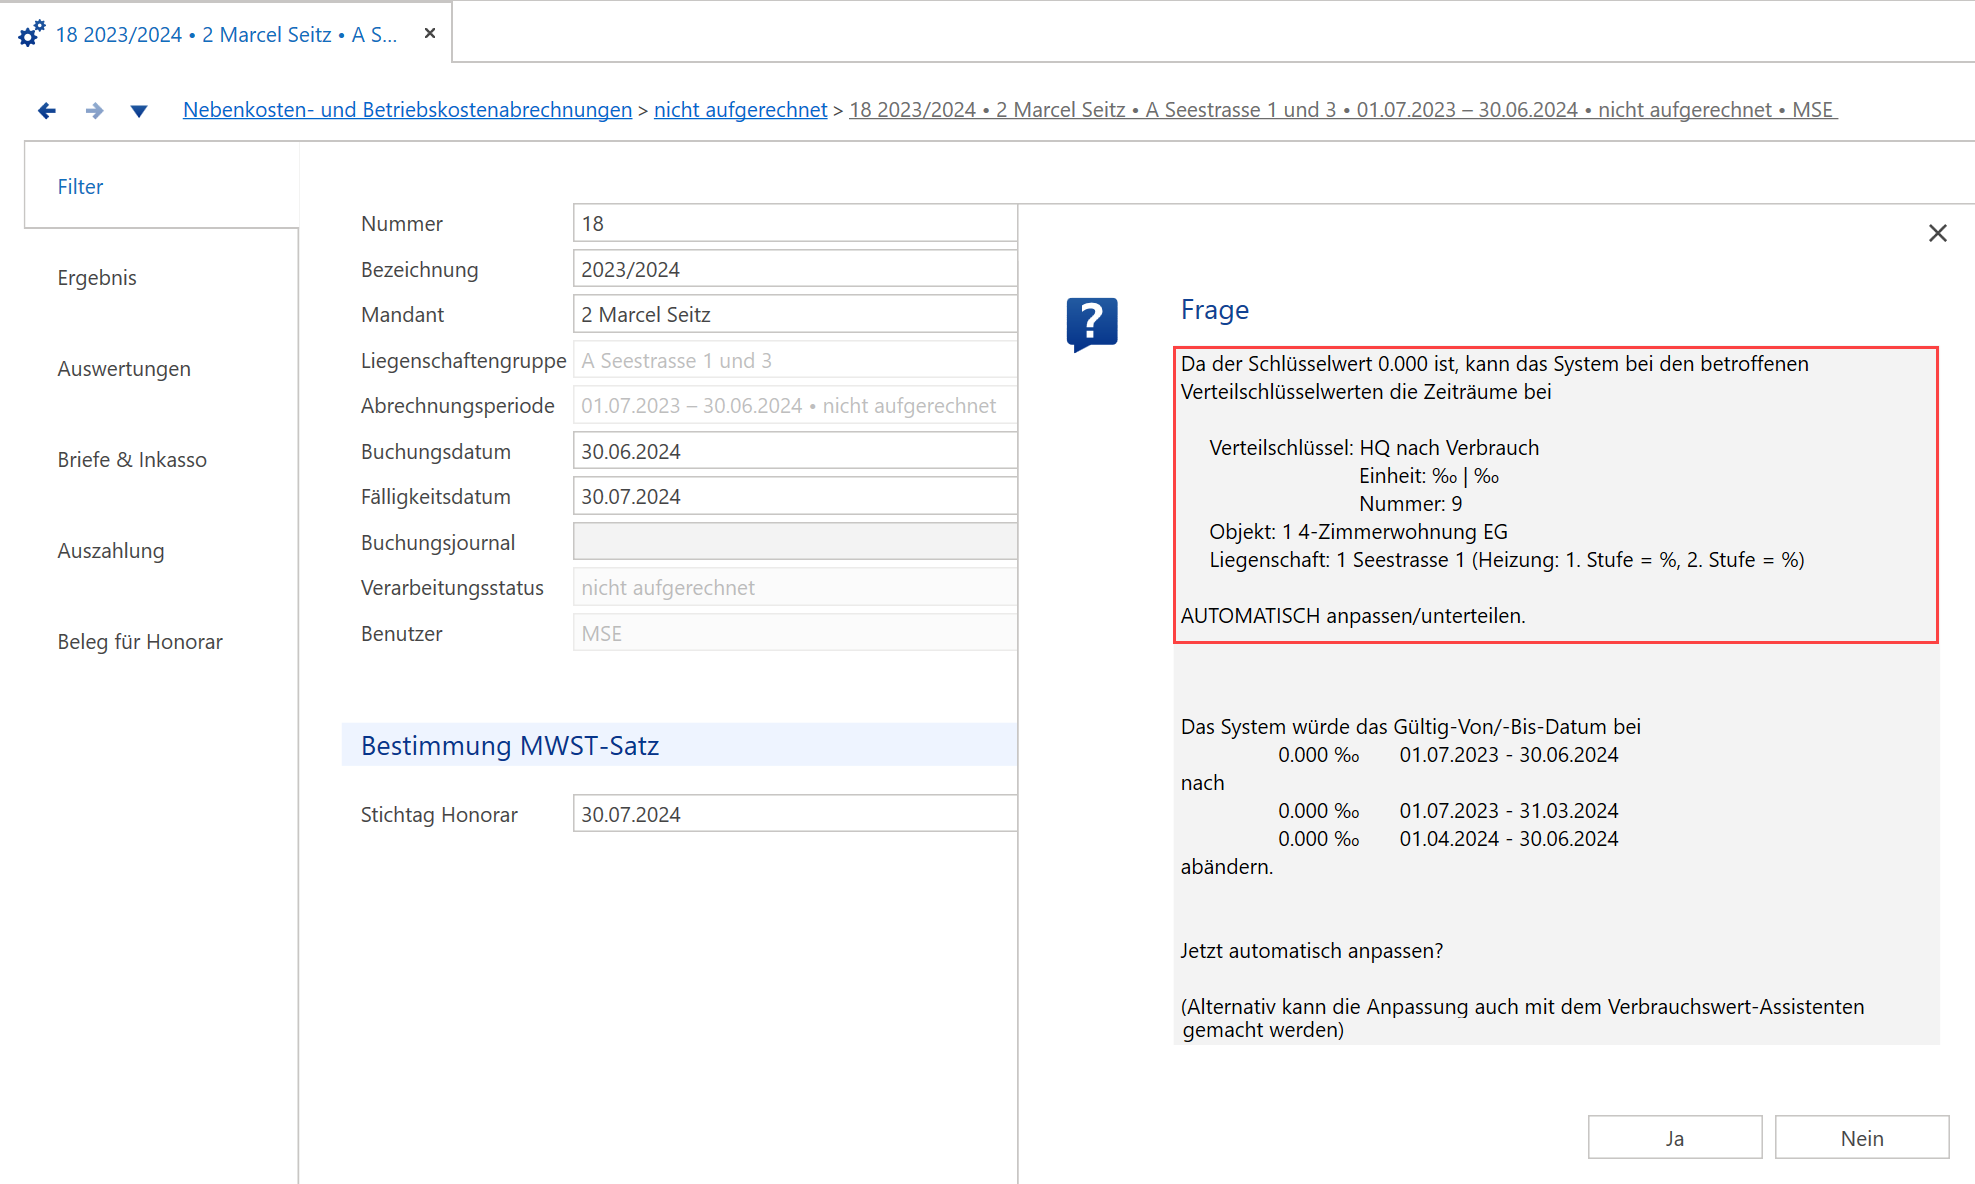Image resolution: width=1975 pixels, height=1184 pixels.
Task: Edit the Stichtag Honorar date field
Action: 795,814
